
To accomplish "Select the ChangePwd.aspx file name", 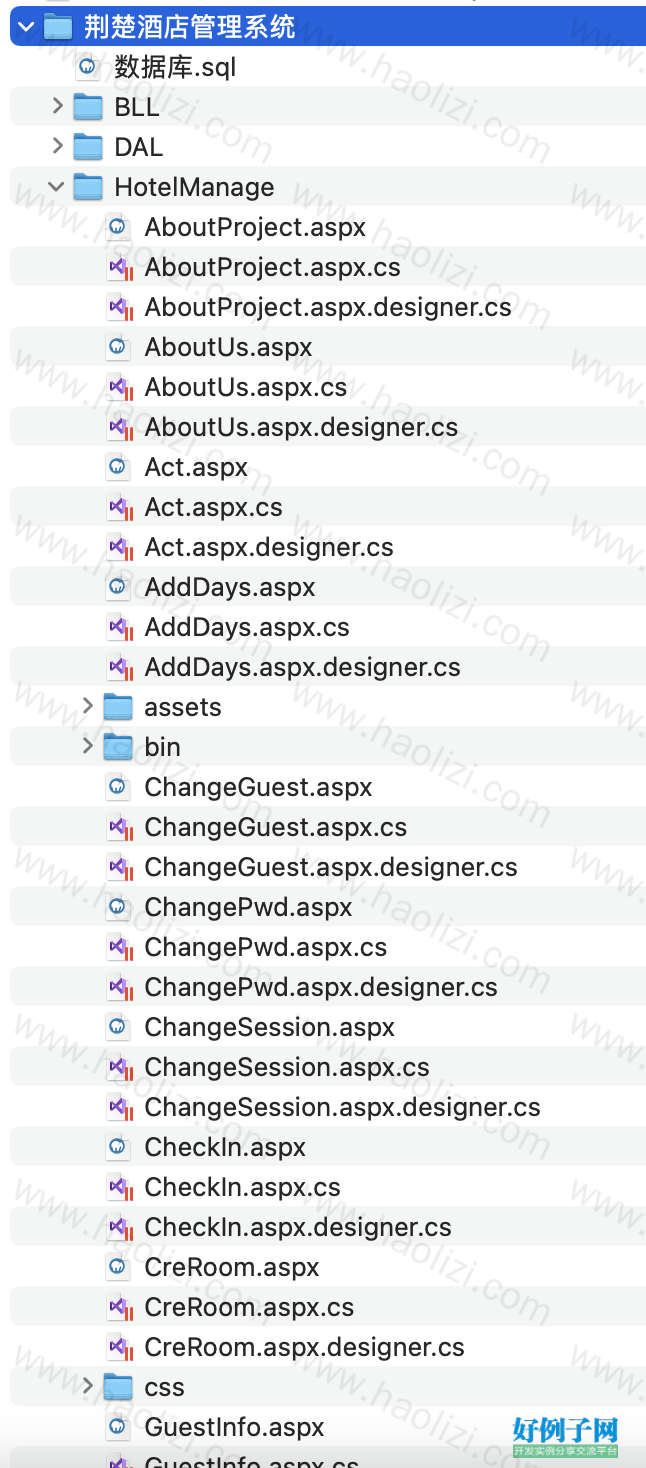I will [248, 907].
